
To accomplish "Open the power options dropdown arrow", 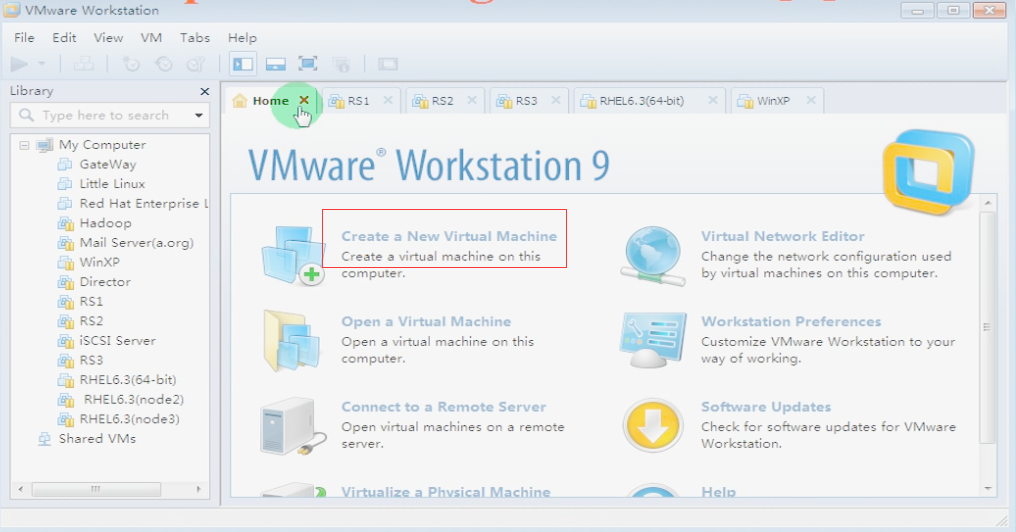I will tap(41, 64).
